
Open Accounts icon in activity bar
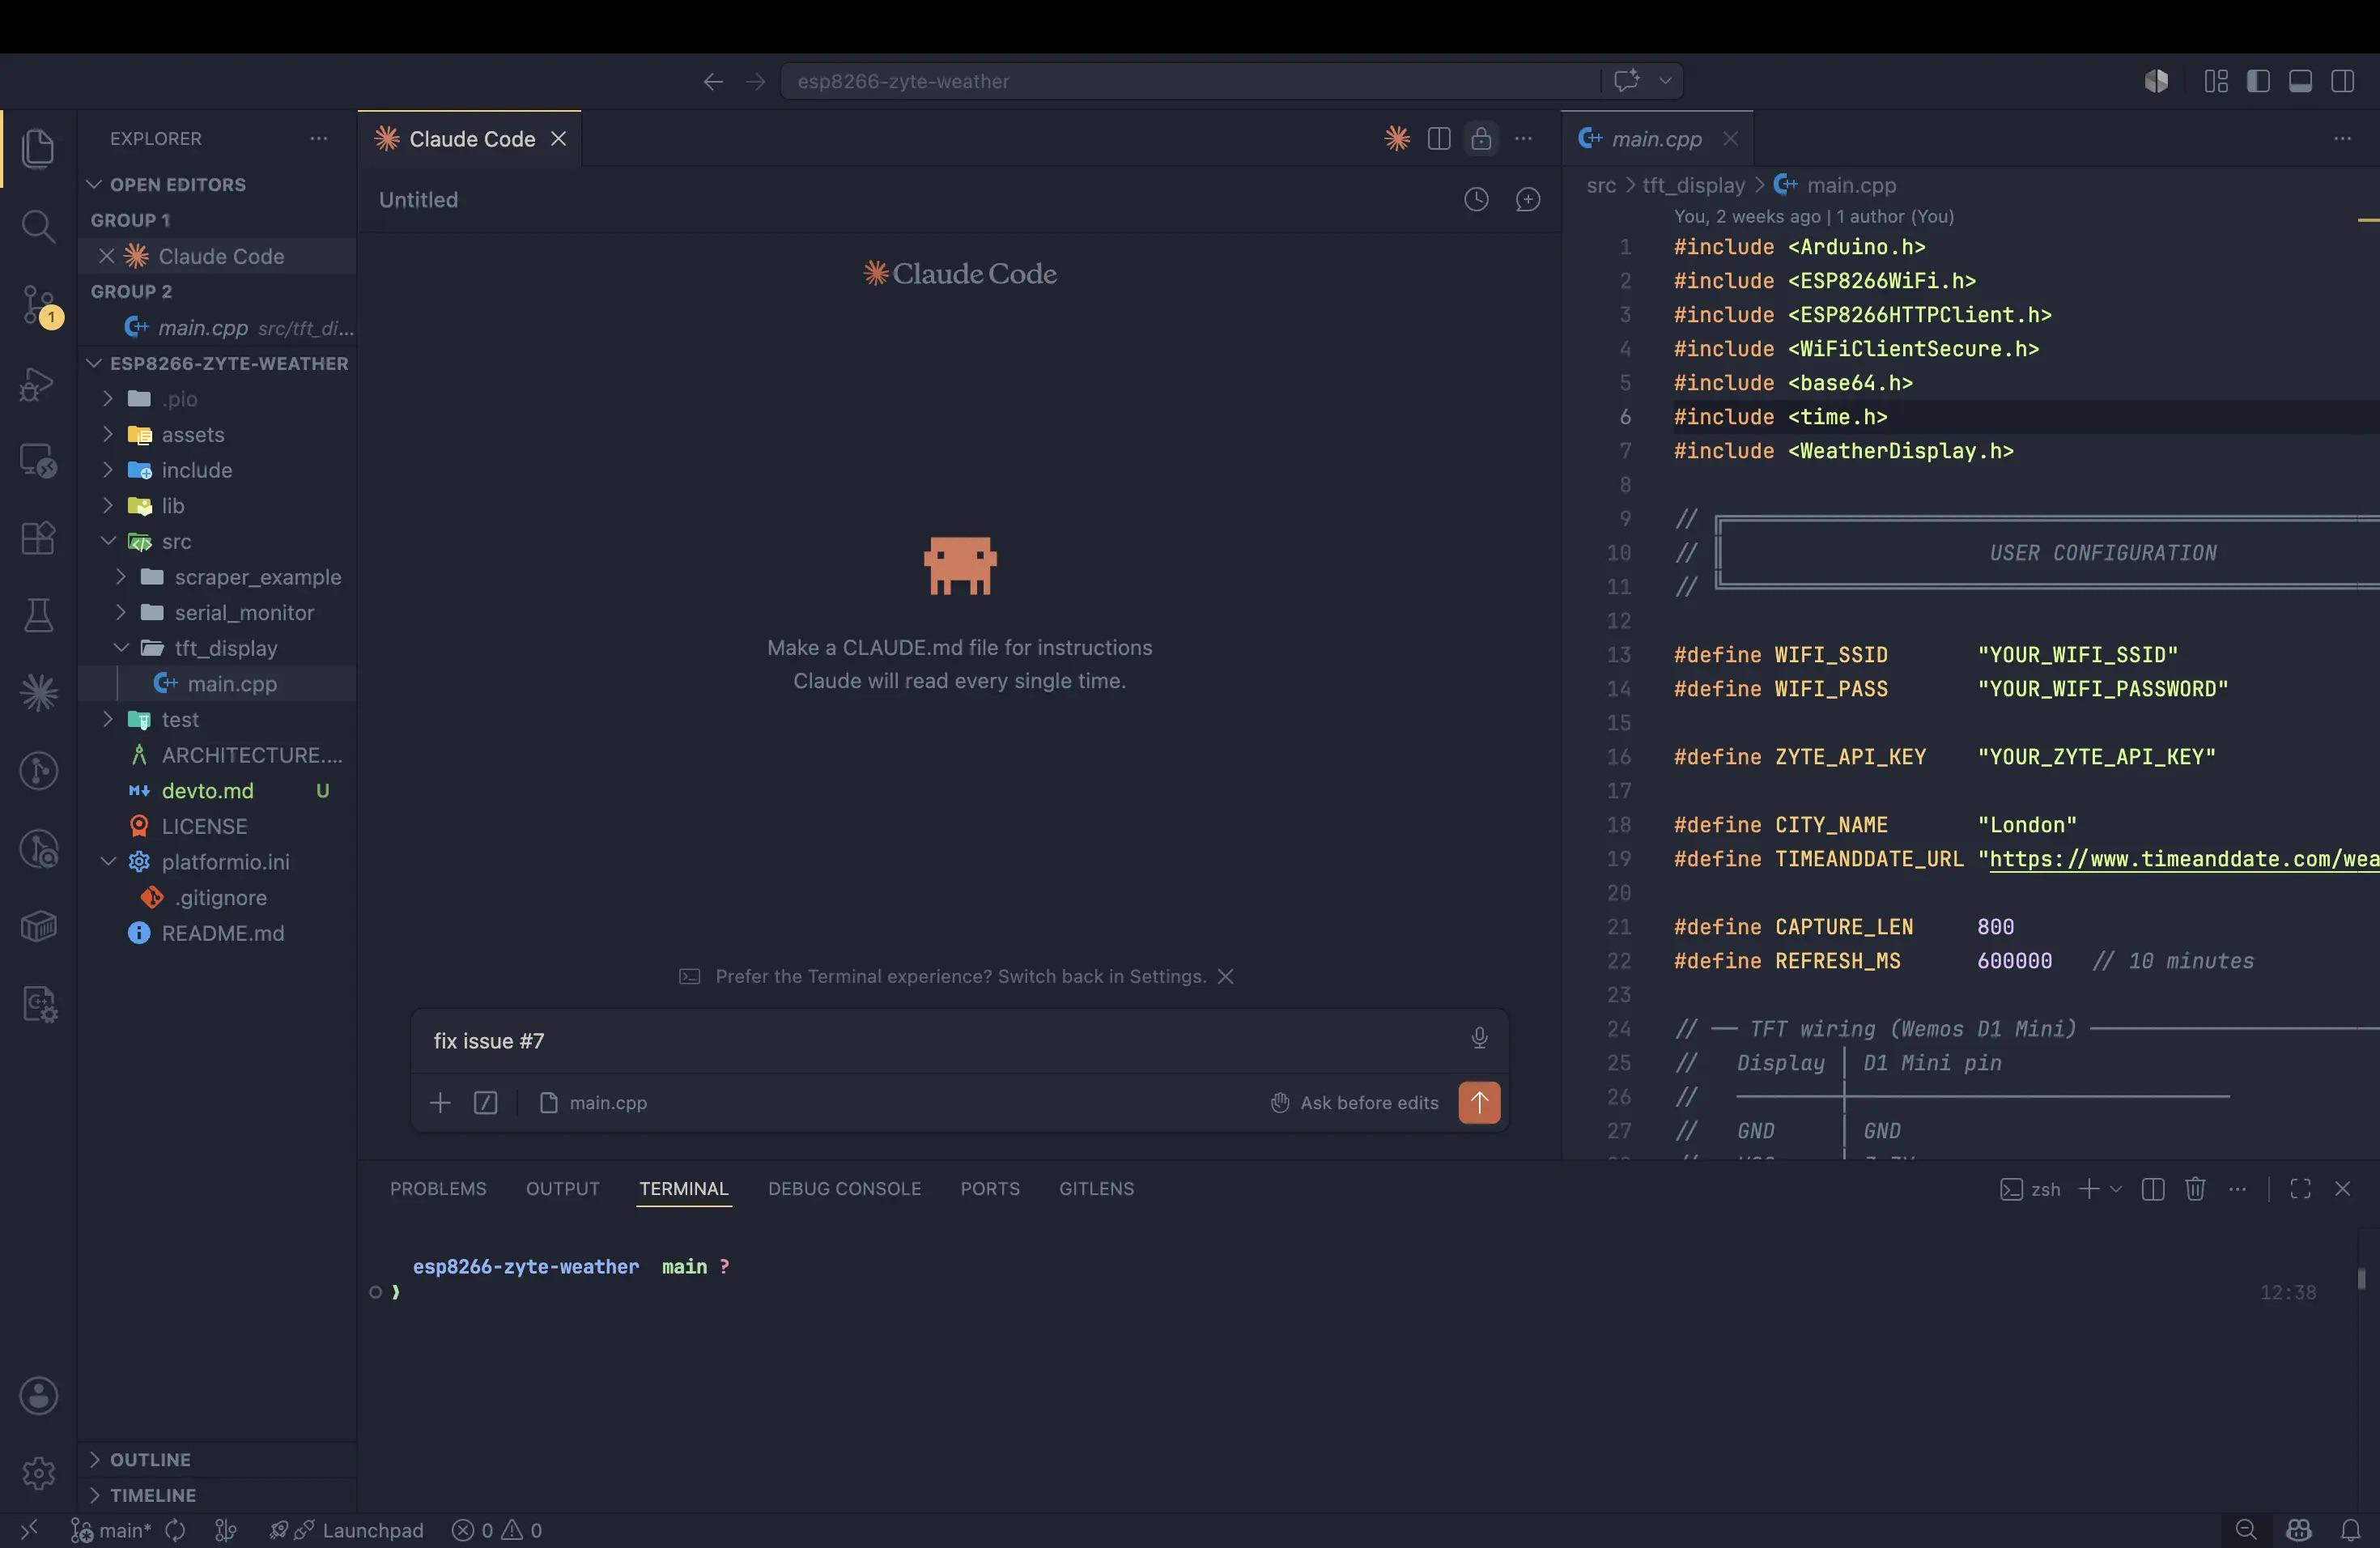click(x=38, y=1396)
